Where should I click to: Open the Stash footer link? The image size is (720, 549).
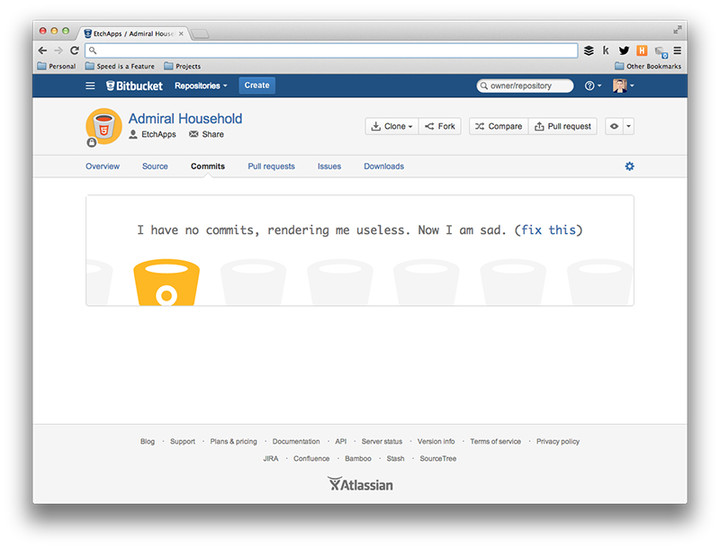tap(395, 459)
